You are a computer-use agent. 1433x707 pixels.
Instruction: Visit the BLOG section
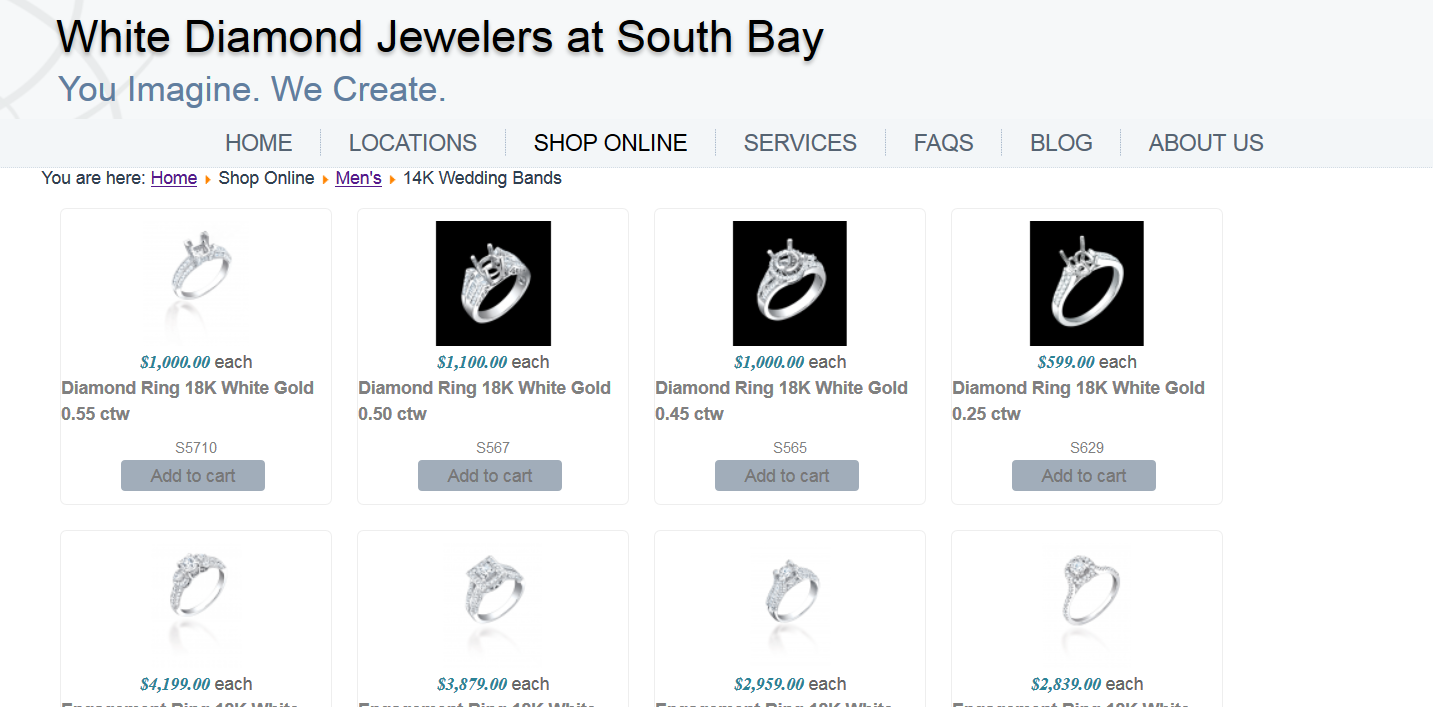point(1061,143)
